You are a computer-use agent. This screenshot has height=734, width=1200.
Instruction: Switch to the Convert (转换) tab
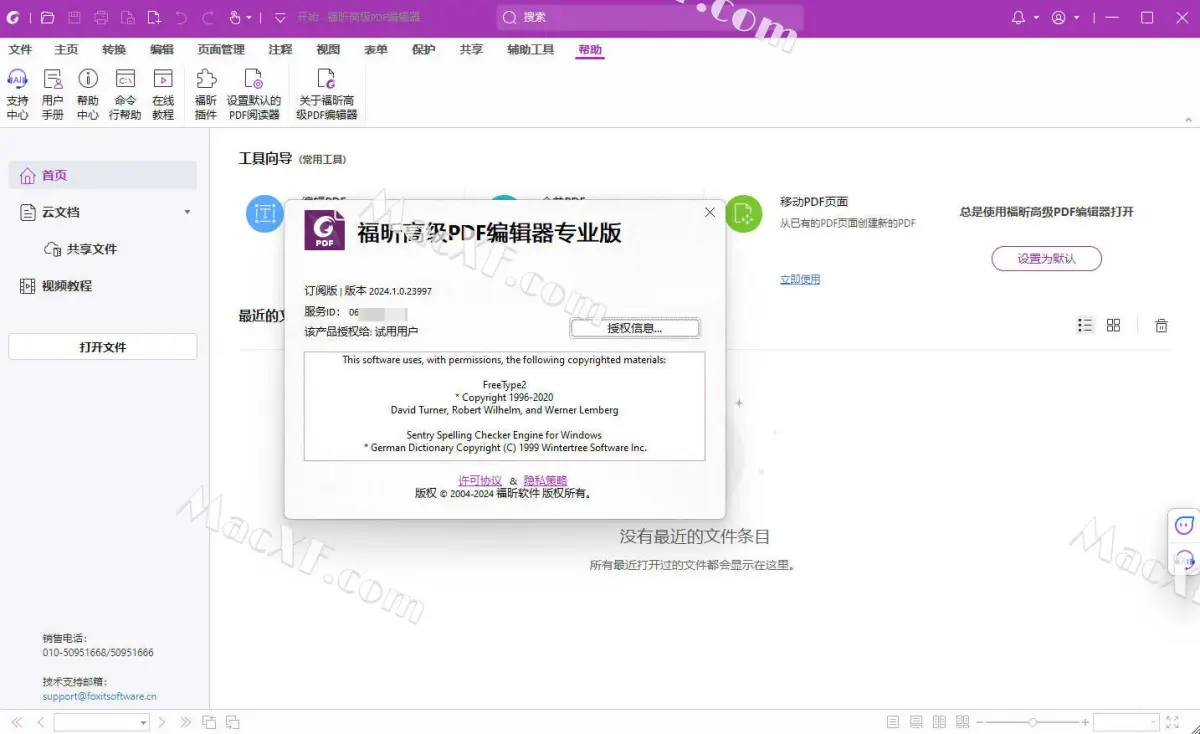pos(114,49)
